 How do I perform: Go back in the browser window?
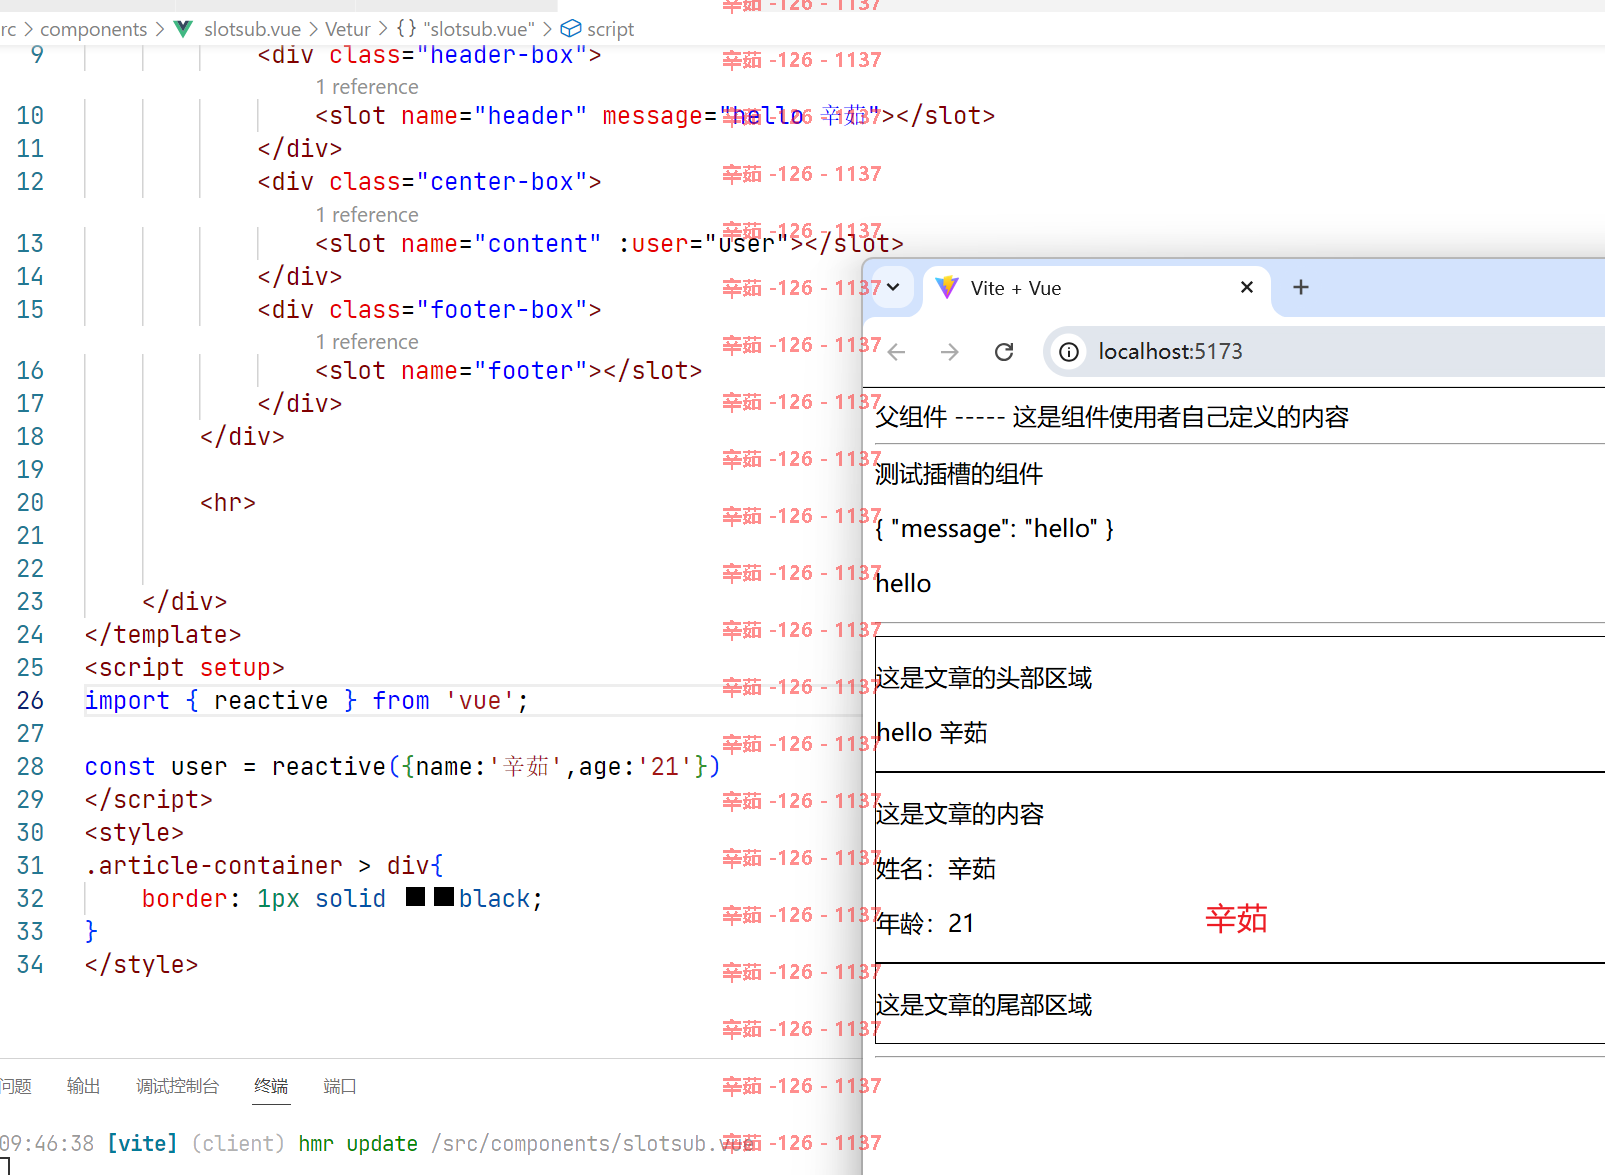[x=897, y=352]
